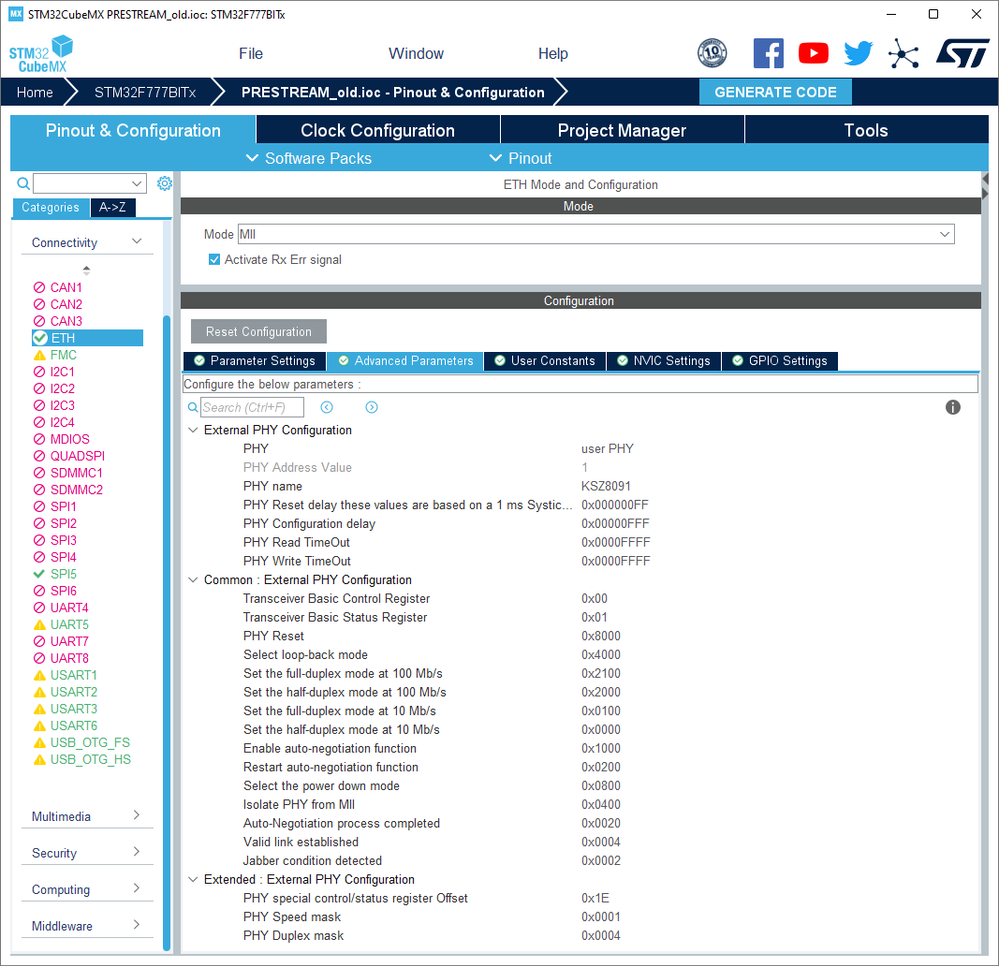Viewport: 999px width, 966px height.
Task: Click the 10 years anniversary badge
Action: 712,54
